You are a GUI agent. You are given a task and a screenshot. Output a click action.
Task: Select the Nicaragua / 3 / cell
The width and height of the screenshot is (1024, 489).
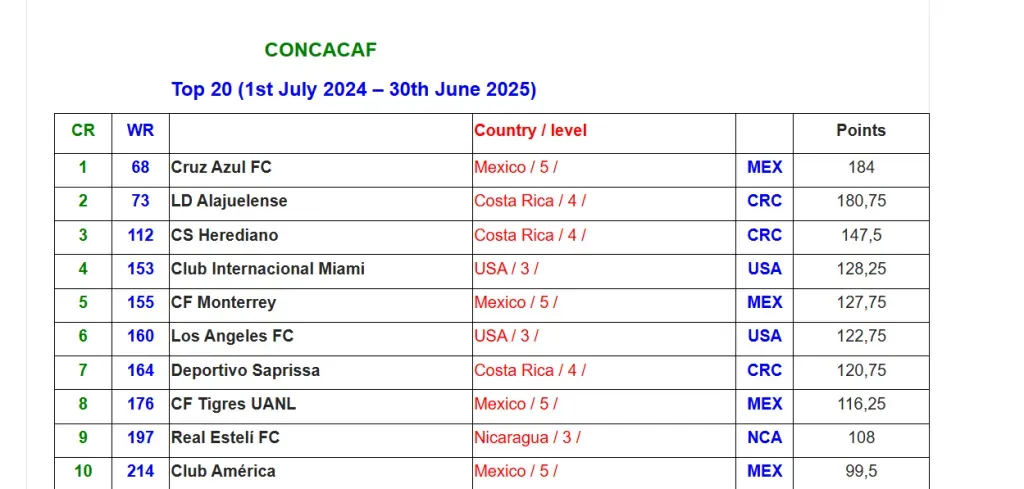tap(527, 437)
